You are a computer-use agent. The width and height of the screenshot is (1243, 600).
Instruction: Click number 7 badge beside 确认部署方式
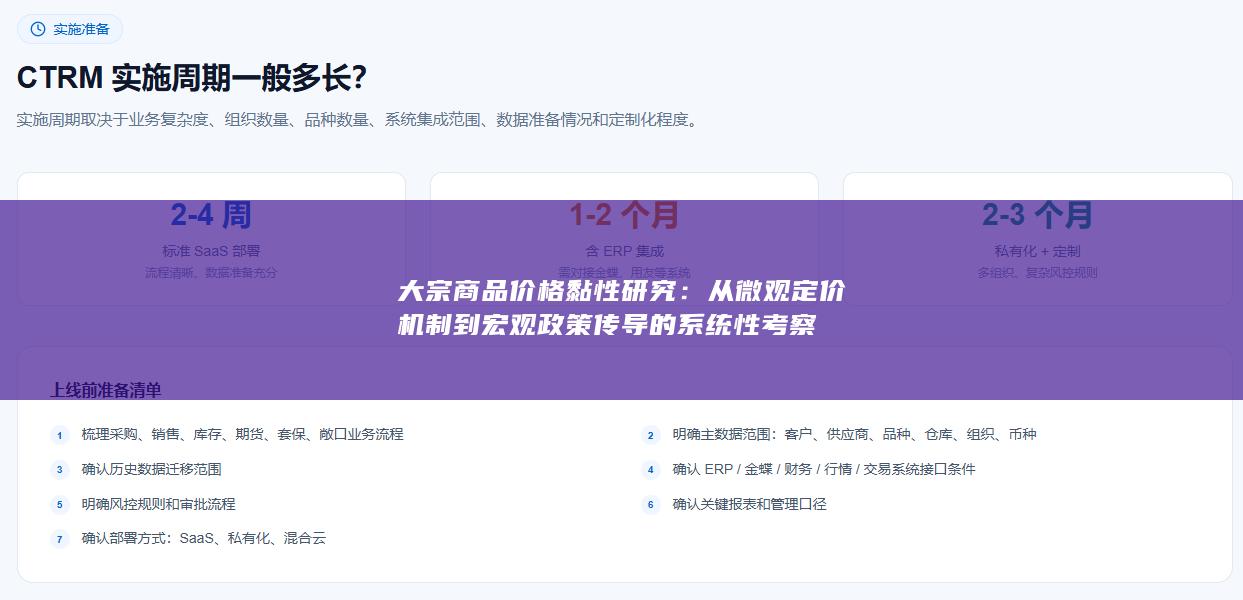point(60,539)
